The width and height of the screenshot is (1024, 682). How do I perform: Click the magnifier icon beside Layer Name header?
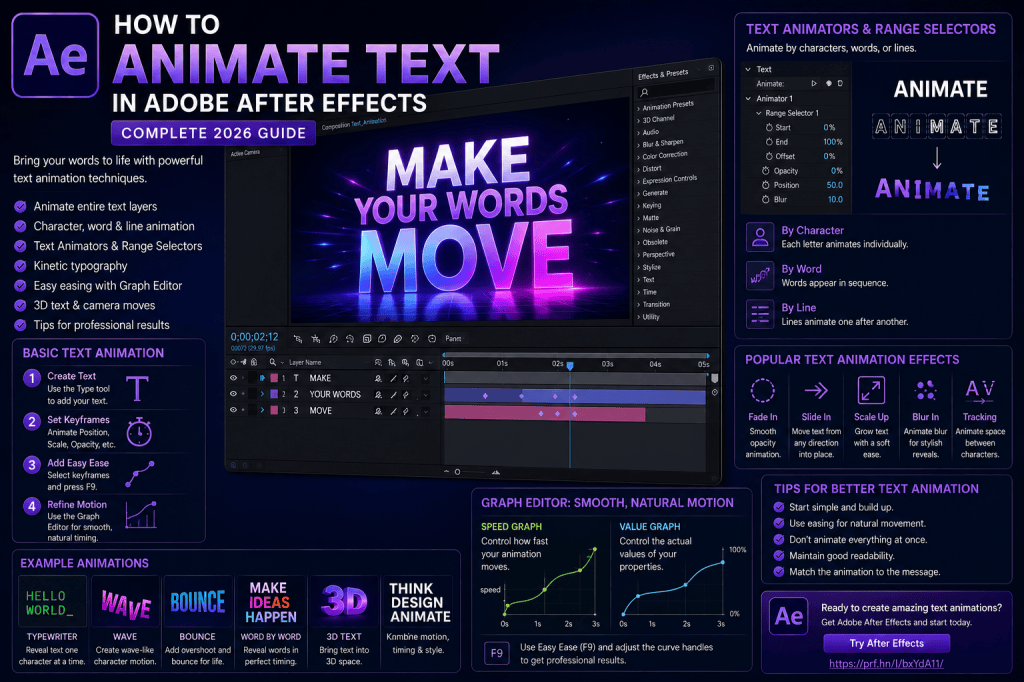pyautogui.click(x=272, y=362)
